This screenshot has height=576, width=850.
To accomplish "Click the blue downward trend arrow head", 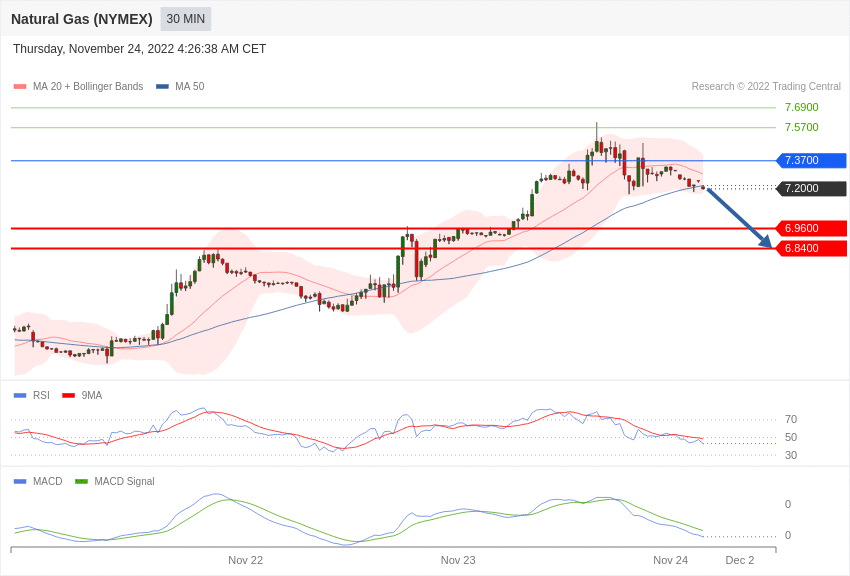I will (766, 242).
